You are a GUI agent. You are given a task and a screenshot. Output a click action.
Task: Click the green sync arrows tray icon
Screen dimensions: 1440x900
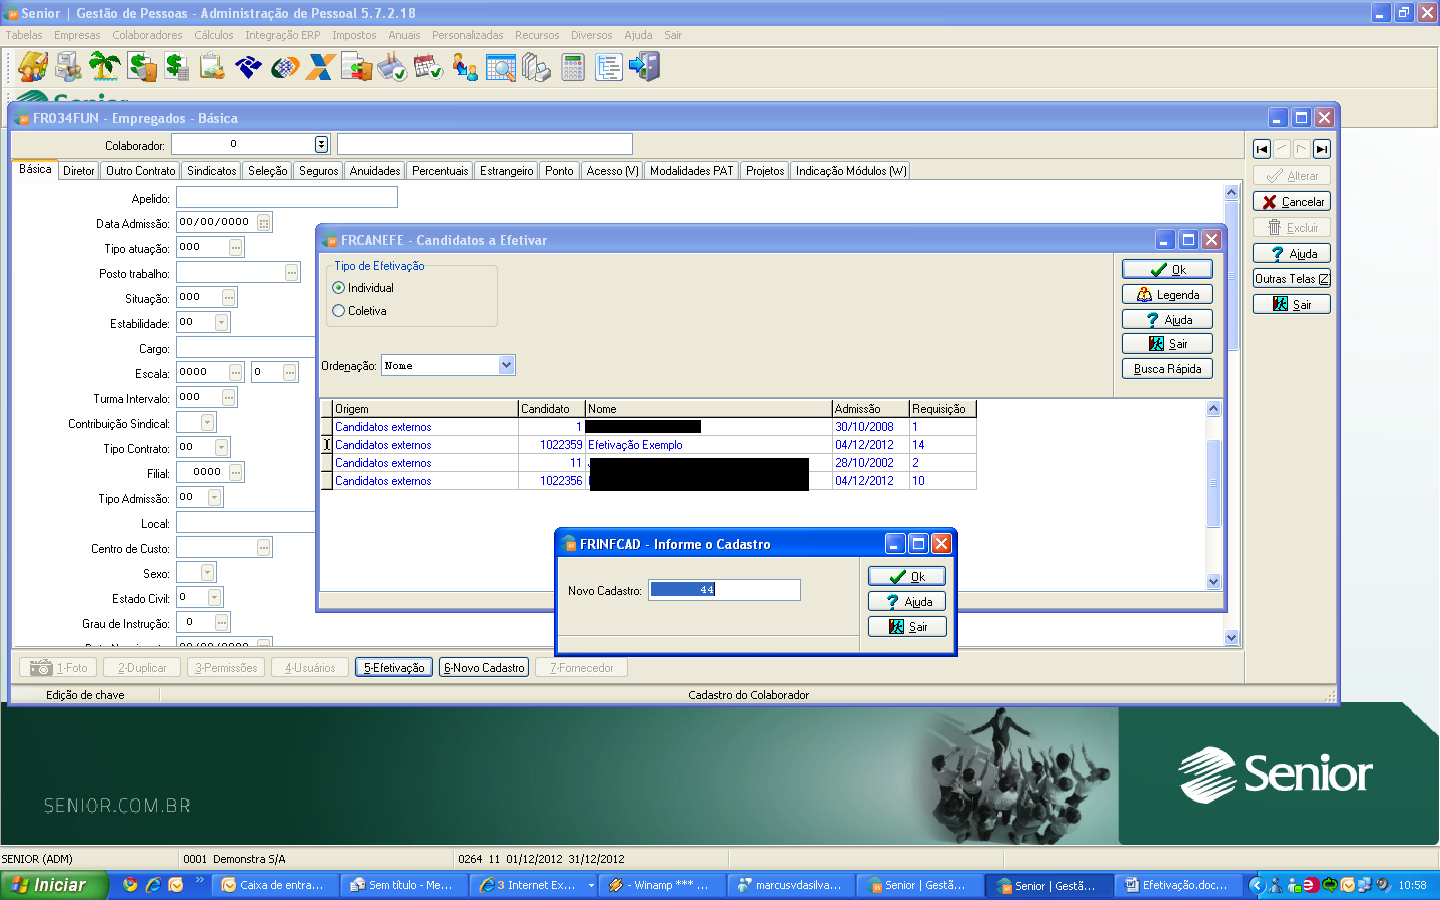[1329, 885]
